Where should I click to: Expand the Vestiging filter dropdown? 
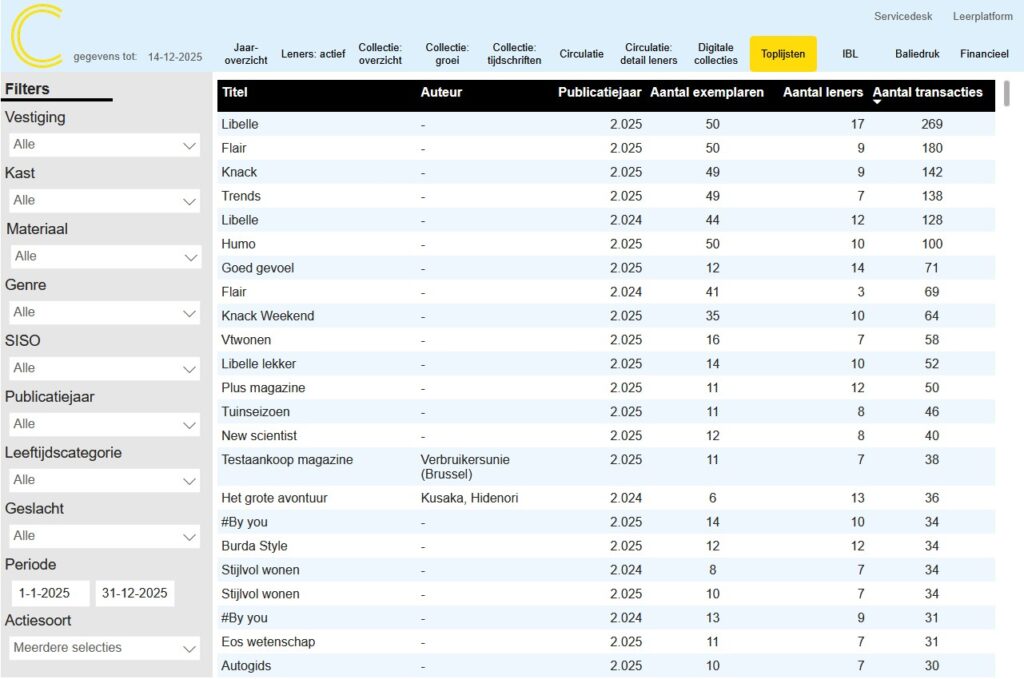190,145
